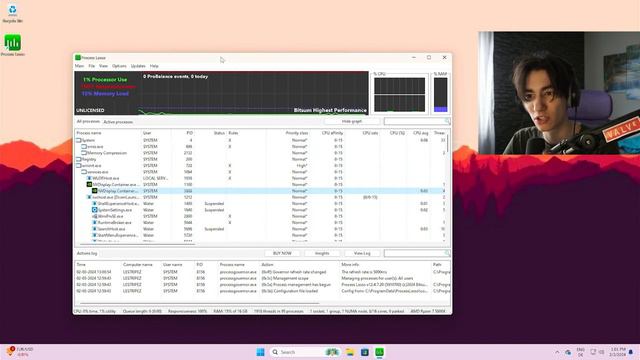Focus the actions log search field
The width and height of the screenshot is (640, 360).
coord(414,253)
